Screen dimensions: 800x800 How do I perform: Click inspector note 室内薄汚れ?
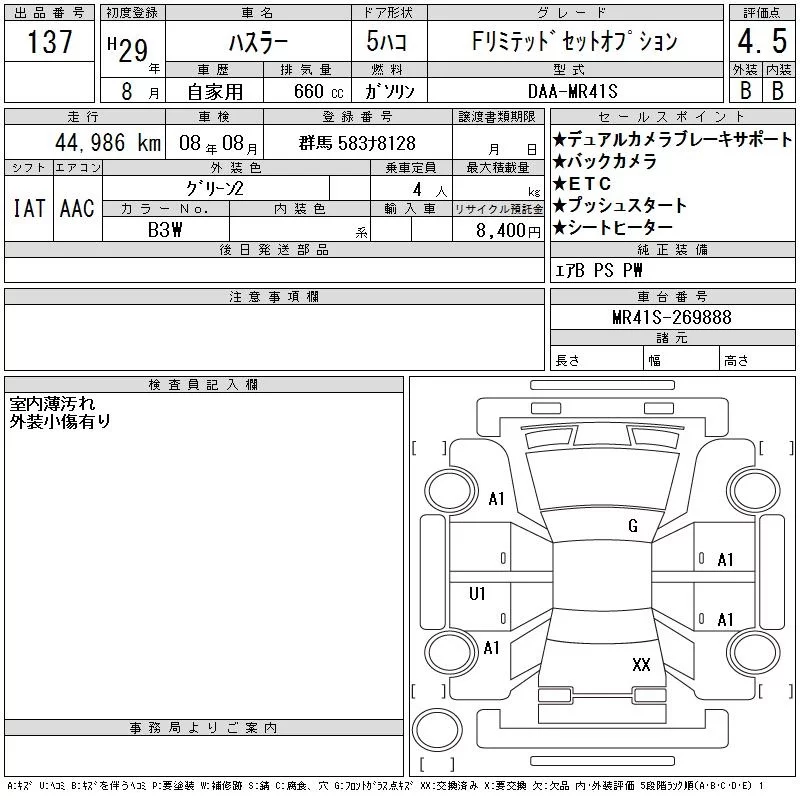coord(52,404)
